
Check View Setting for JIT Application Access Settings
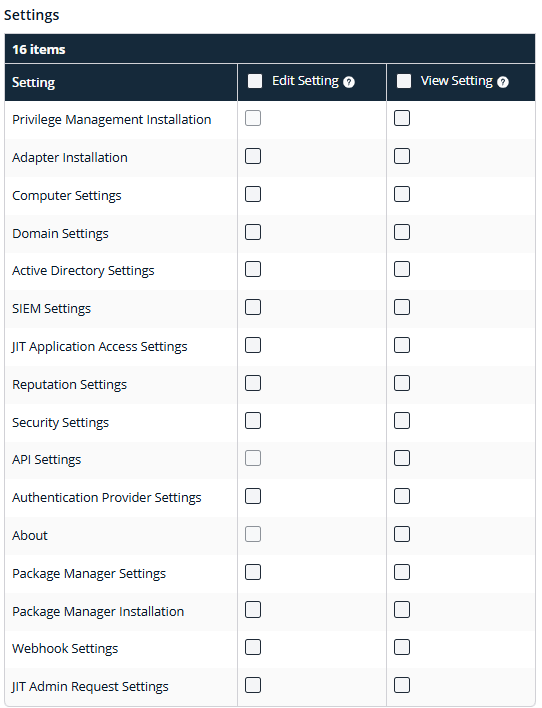402,345
